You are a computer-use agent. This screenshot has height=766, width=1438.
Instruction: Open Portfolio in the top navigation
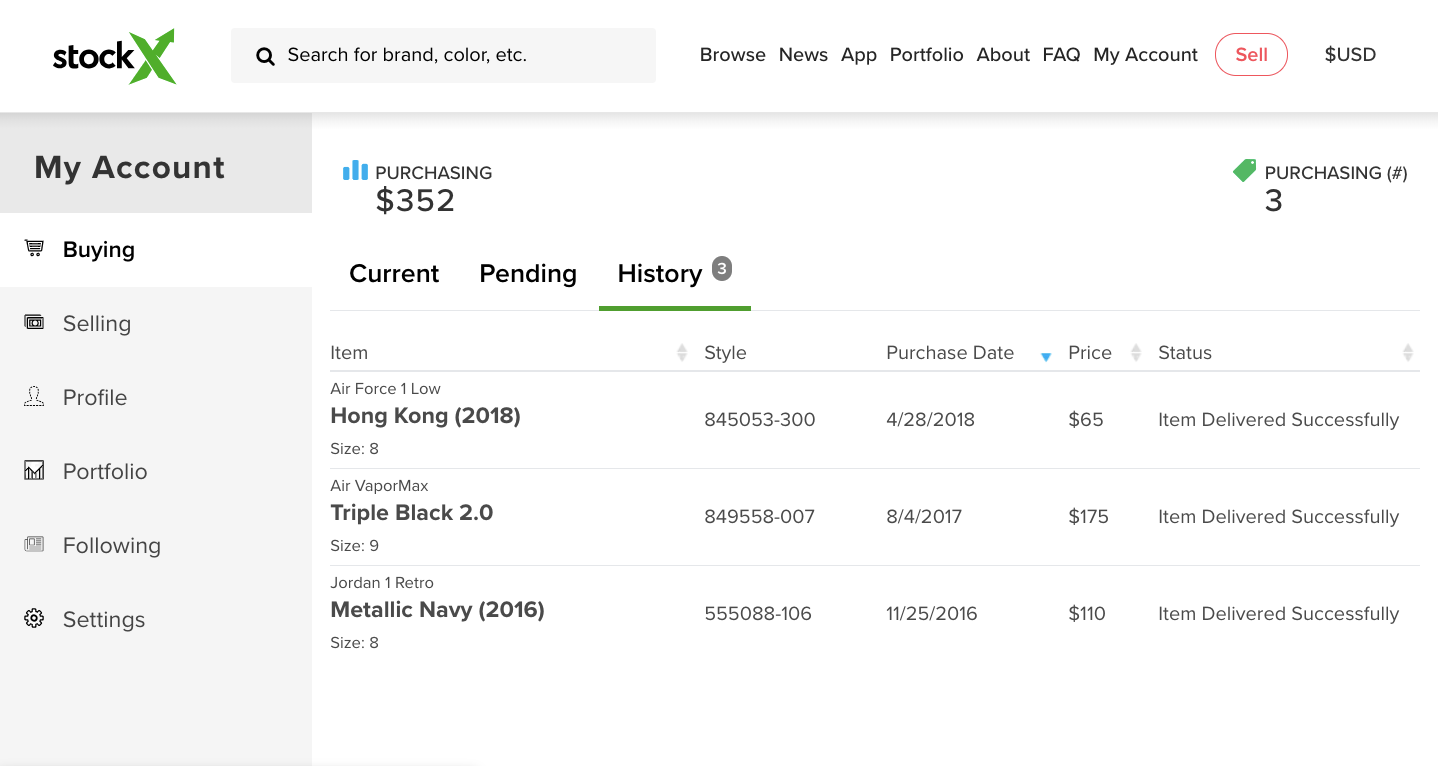(x=927, y=55)
